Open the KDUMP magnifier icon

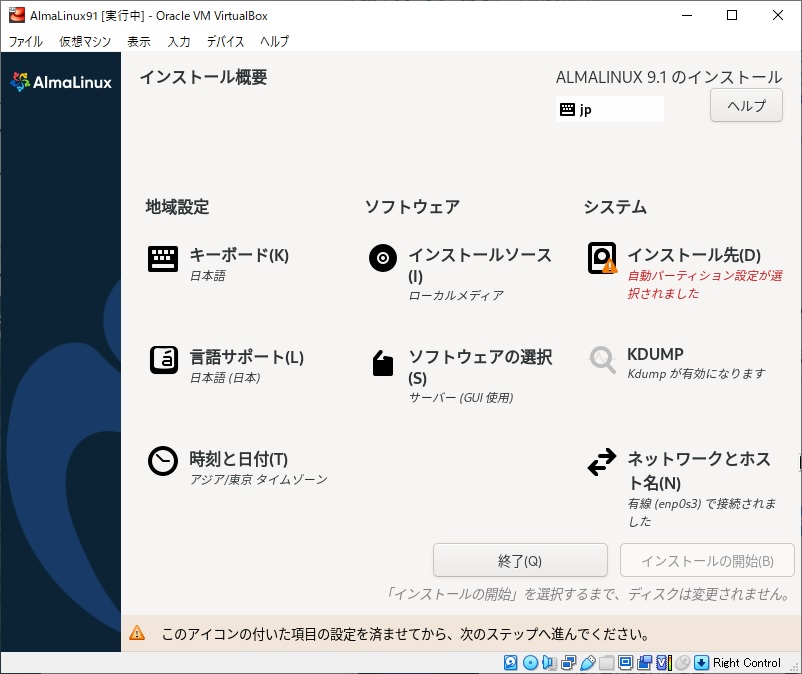603,360
